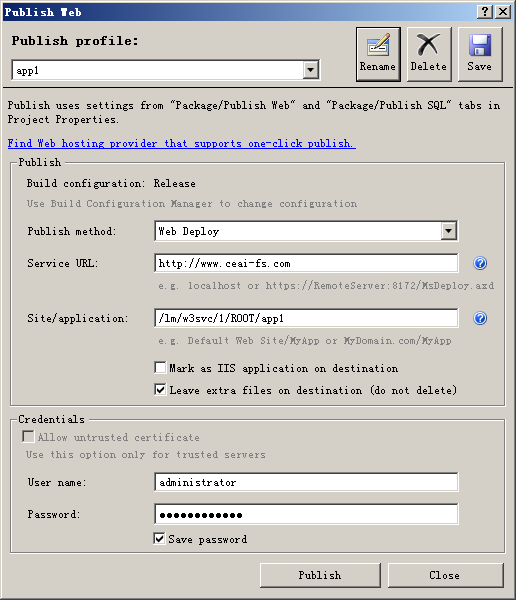Screen dimensions: 516x600
Task: Save the publish profile with the floppy disk icon
Action: 480,54
